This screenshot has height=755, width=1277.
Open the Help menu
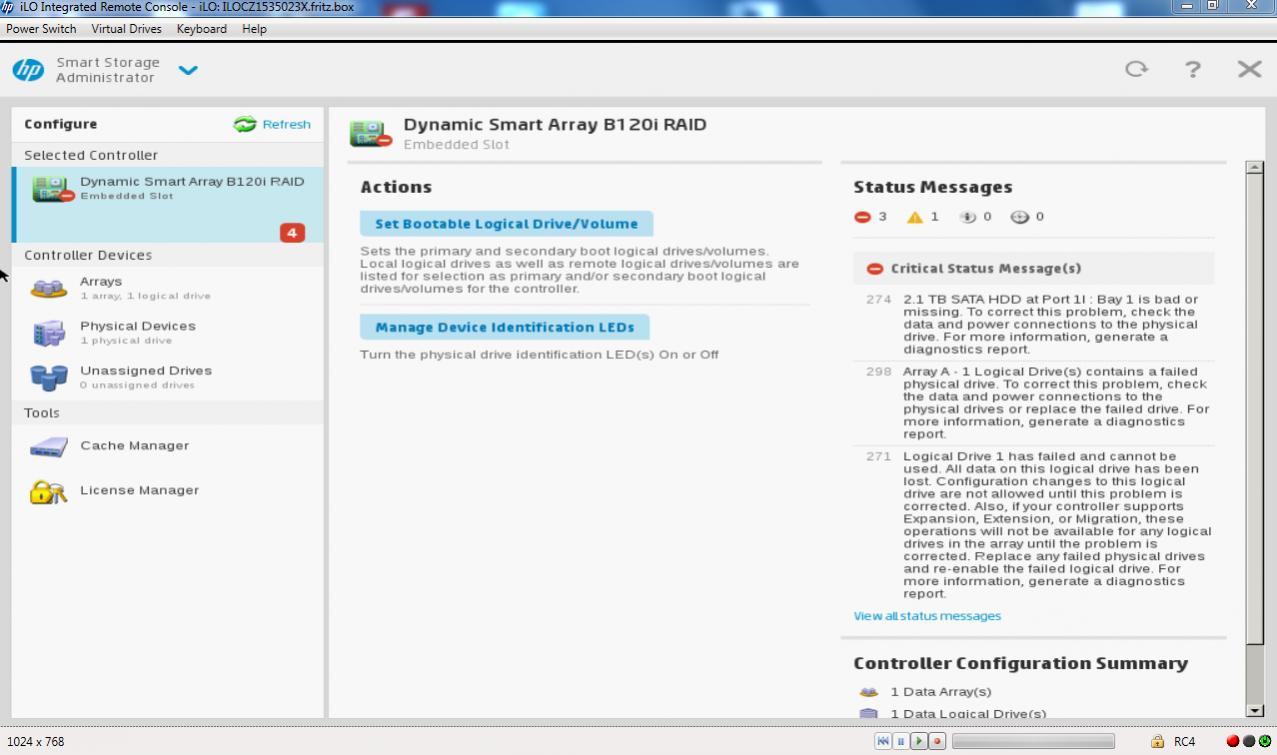tap(254, 29)
